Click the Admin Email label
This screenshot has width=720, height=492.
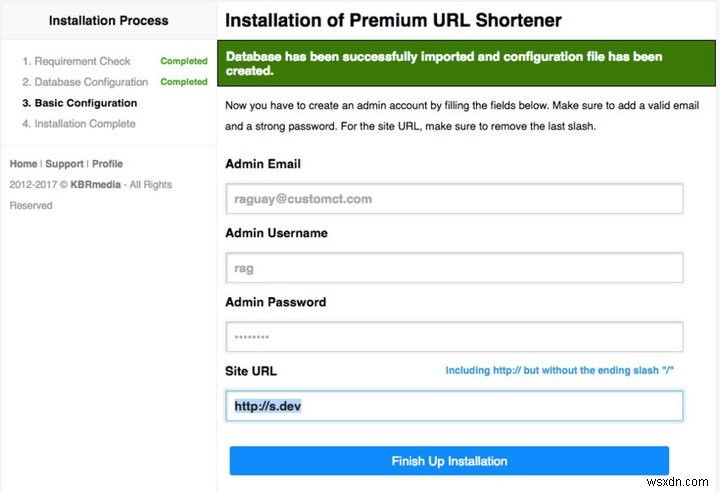point(263,164)
